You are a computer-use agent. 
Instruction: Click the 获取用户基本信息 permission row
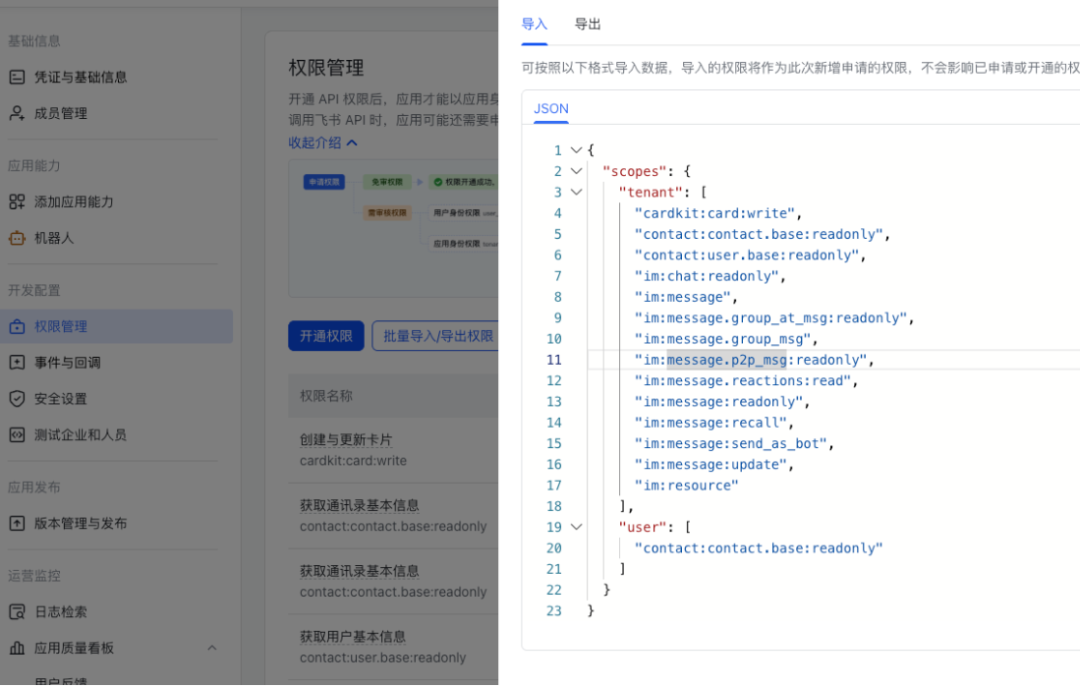(x=393, y=647)
